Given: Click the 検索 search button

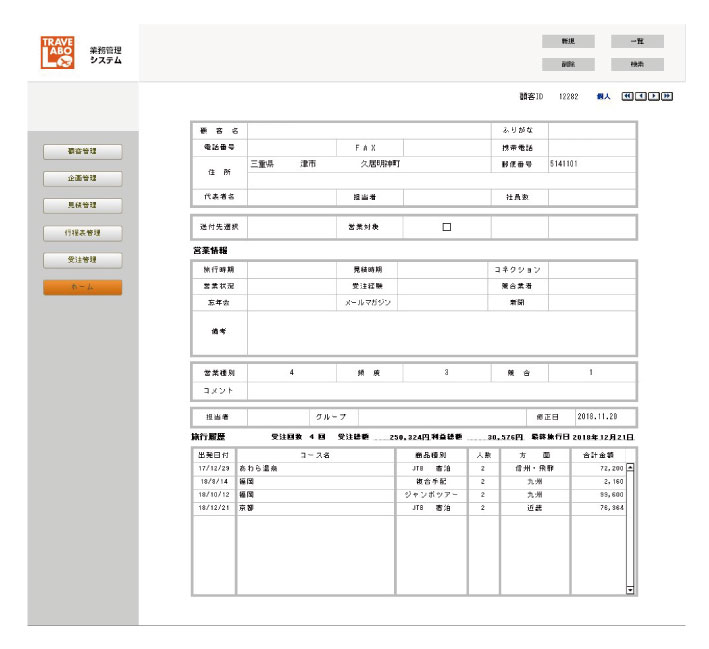Looking at the screenshot, I should [637, 64].
